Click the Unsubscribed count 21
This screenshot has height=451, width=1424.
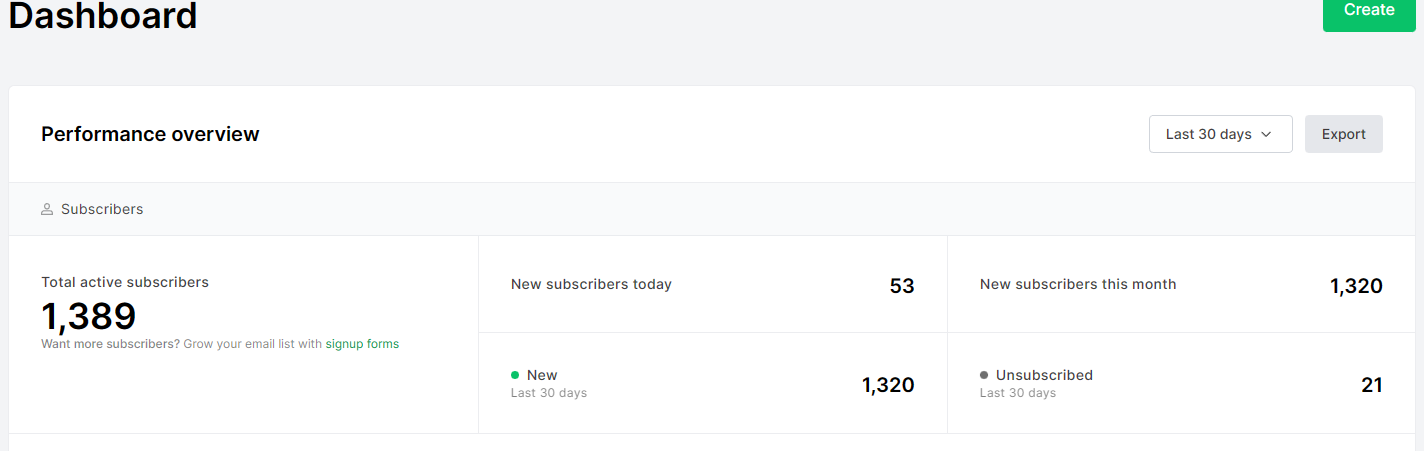point(1371,385)
